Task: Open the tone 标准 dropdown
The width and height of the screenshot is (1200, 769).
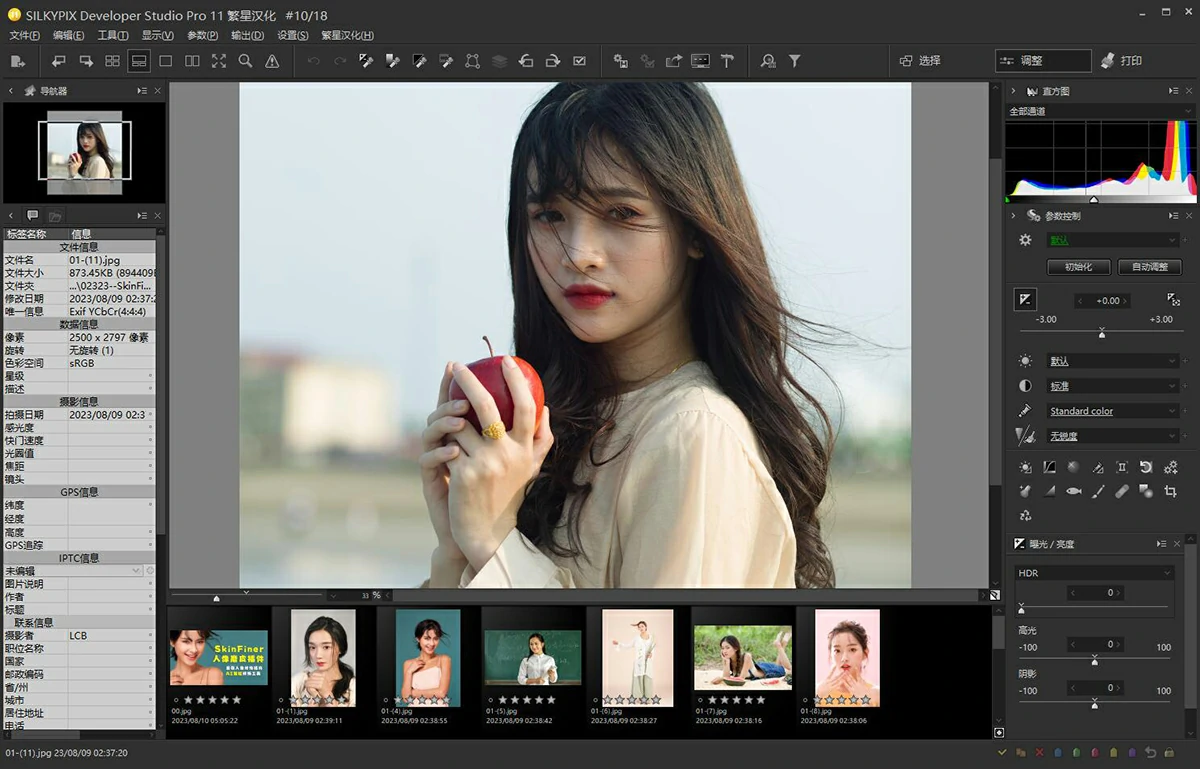Action: pyautogui.click(x=1113, y=386)
